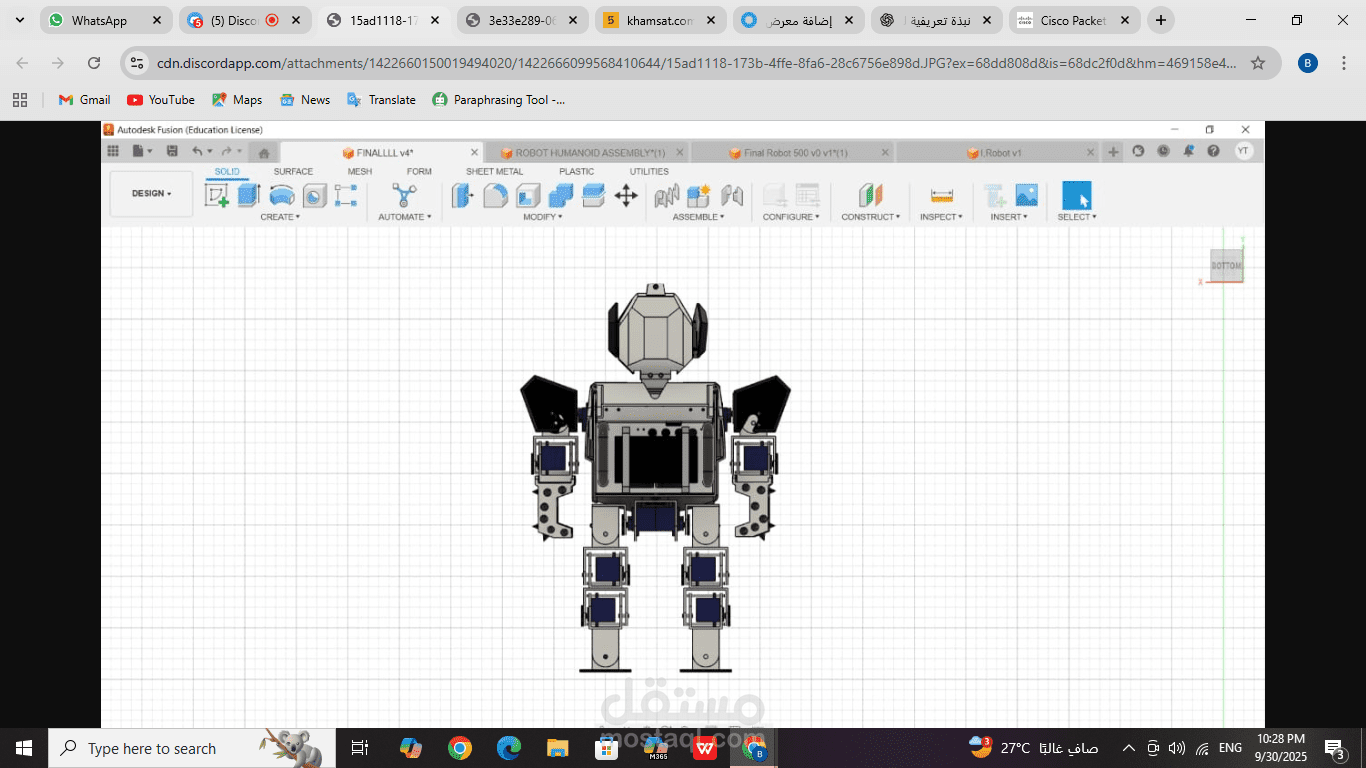Activate the Move/Copy cross-arrows tool
The image size is (1366, 768).
pyautogui.click(x=626, y=195)
